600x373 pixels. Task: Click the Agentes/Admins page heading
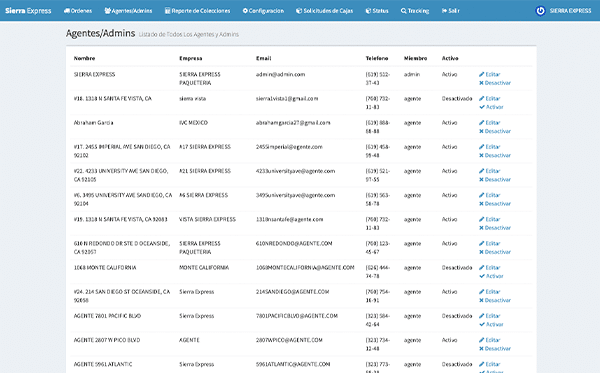coord(100,34)
